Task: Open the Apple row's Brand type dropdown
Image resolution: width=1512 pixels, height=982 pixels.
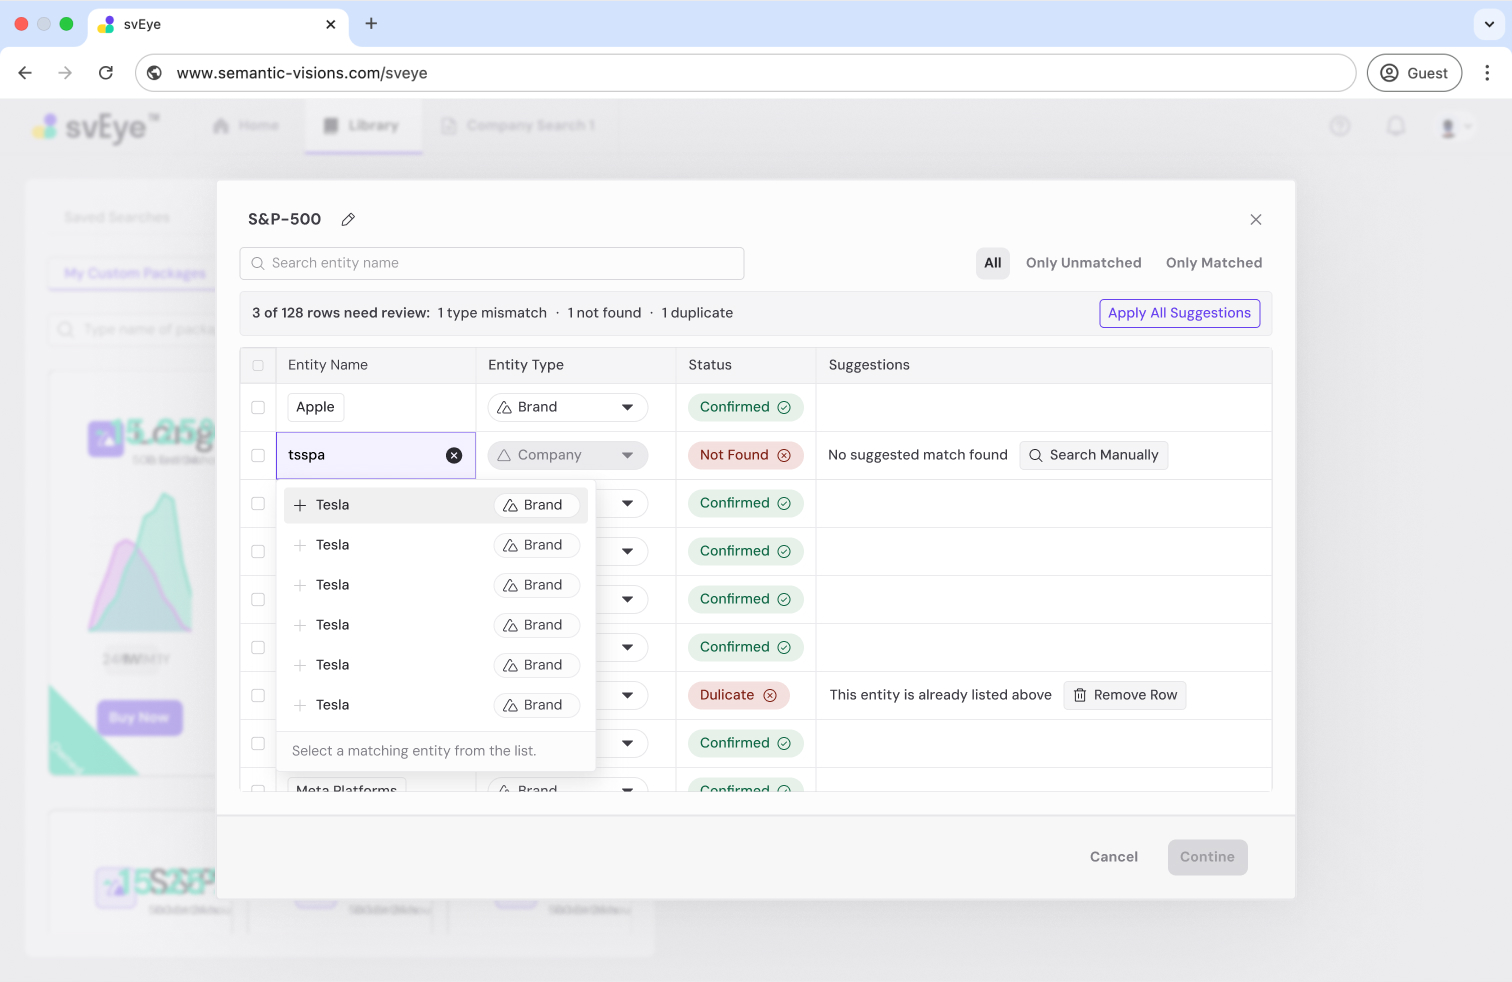Action: [x=568, y=408]
